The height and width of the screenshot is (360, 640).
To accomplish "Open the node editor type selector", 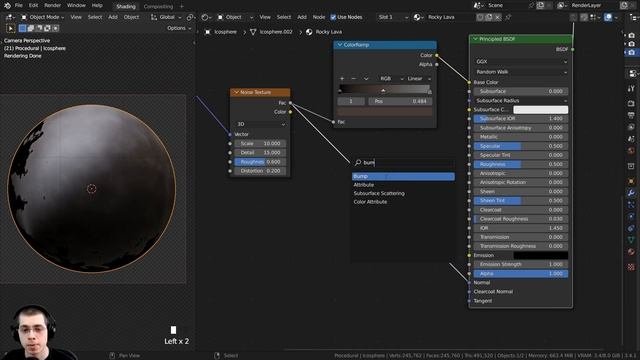I will [206, 17].
